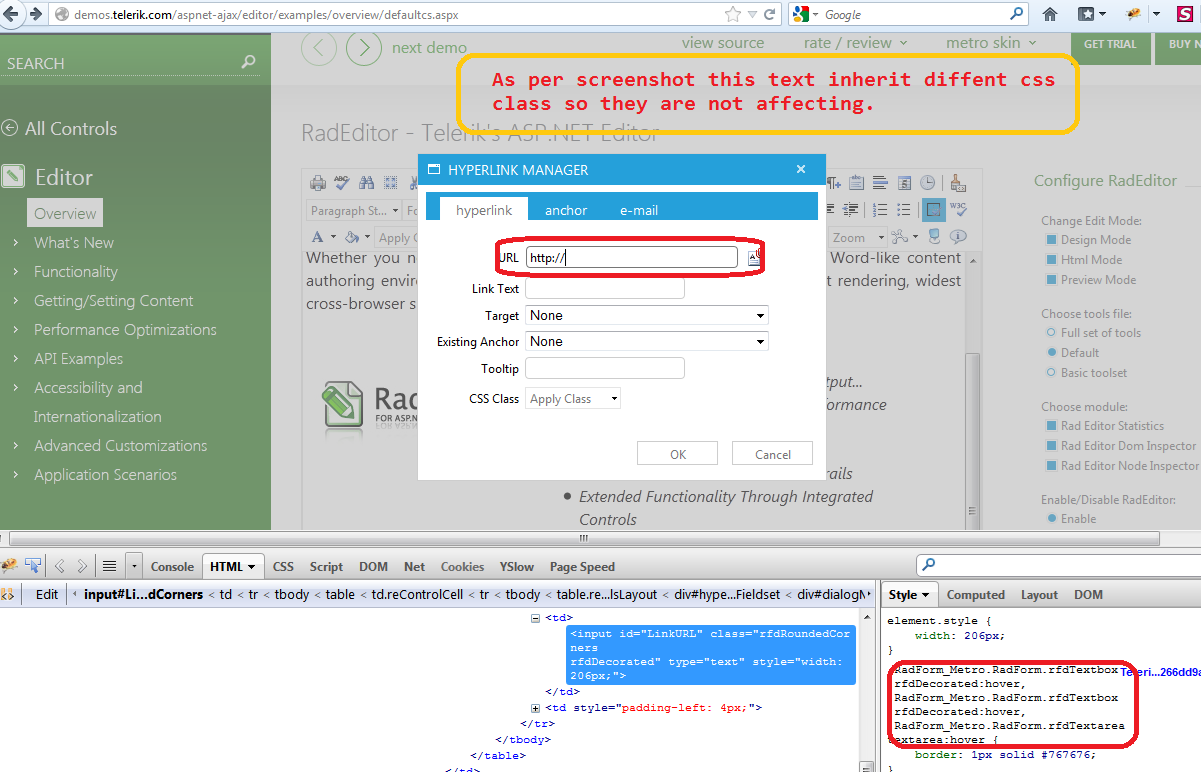The width and height of the screenshot is (1201, 772).
Task: Click the bookmark star in address bar
Action: (734, 14)
